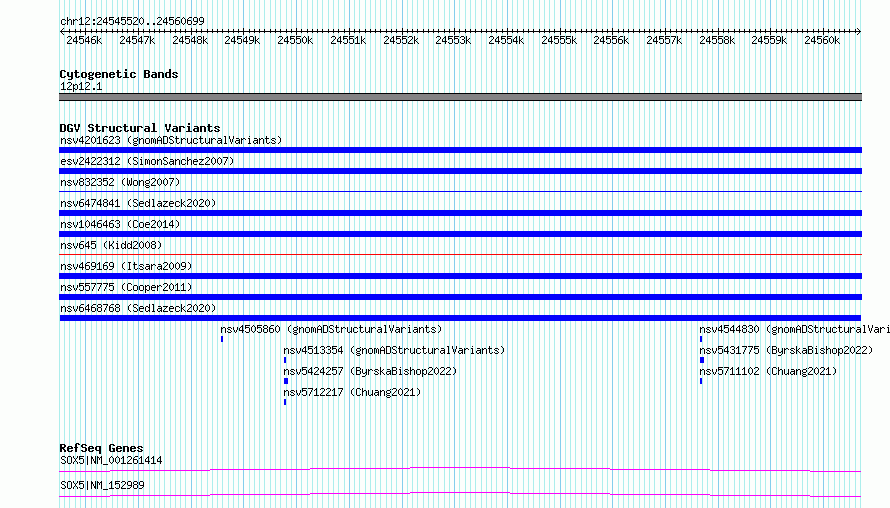Open the nsv1046463 Coe2014 variant label

120,224
